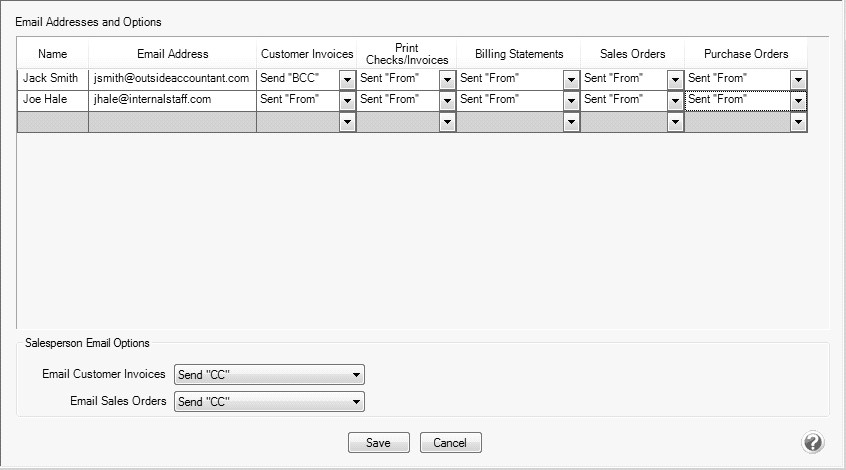Open Jack Smith's Print Checks/Invoices dropdown
Viewport: 846px width, 470px height.
tap(447, 79)
